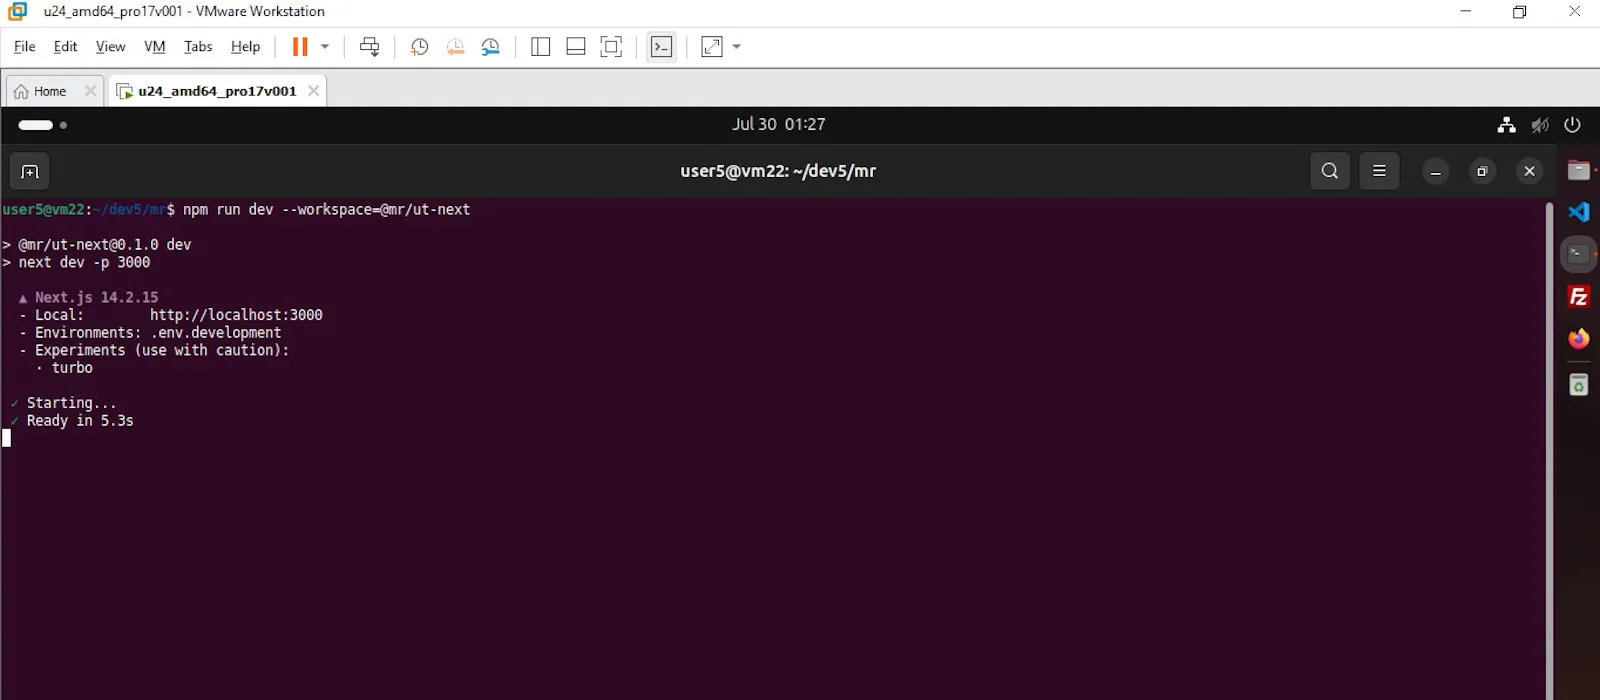Click the '.env.development' text
This screenshot has height=700, width=1600.
[216, 333]
